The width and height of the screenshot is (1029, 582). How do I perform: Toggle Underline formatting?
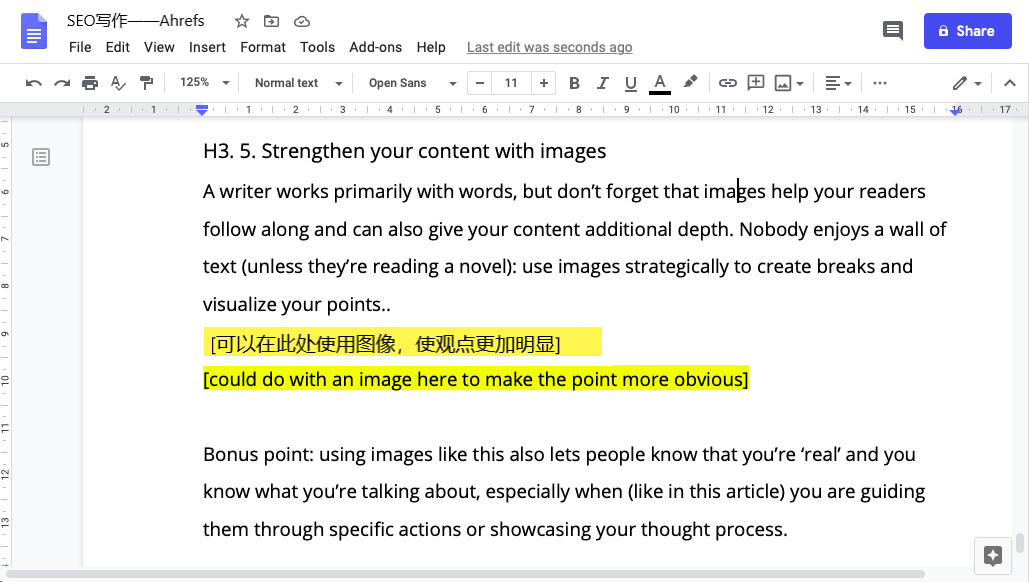pos(630,83)
